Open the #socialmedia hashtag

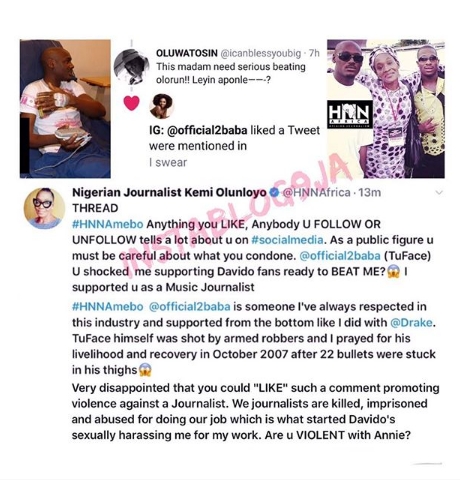[287, 240]
